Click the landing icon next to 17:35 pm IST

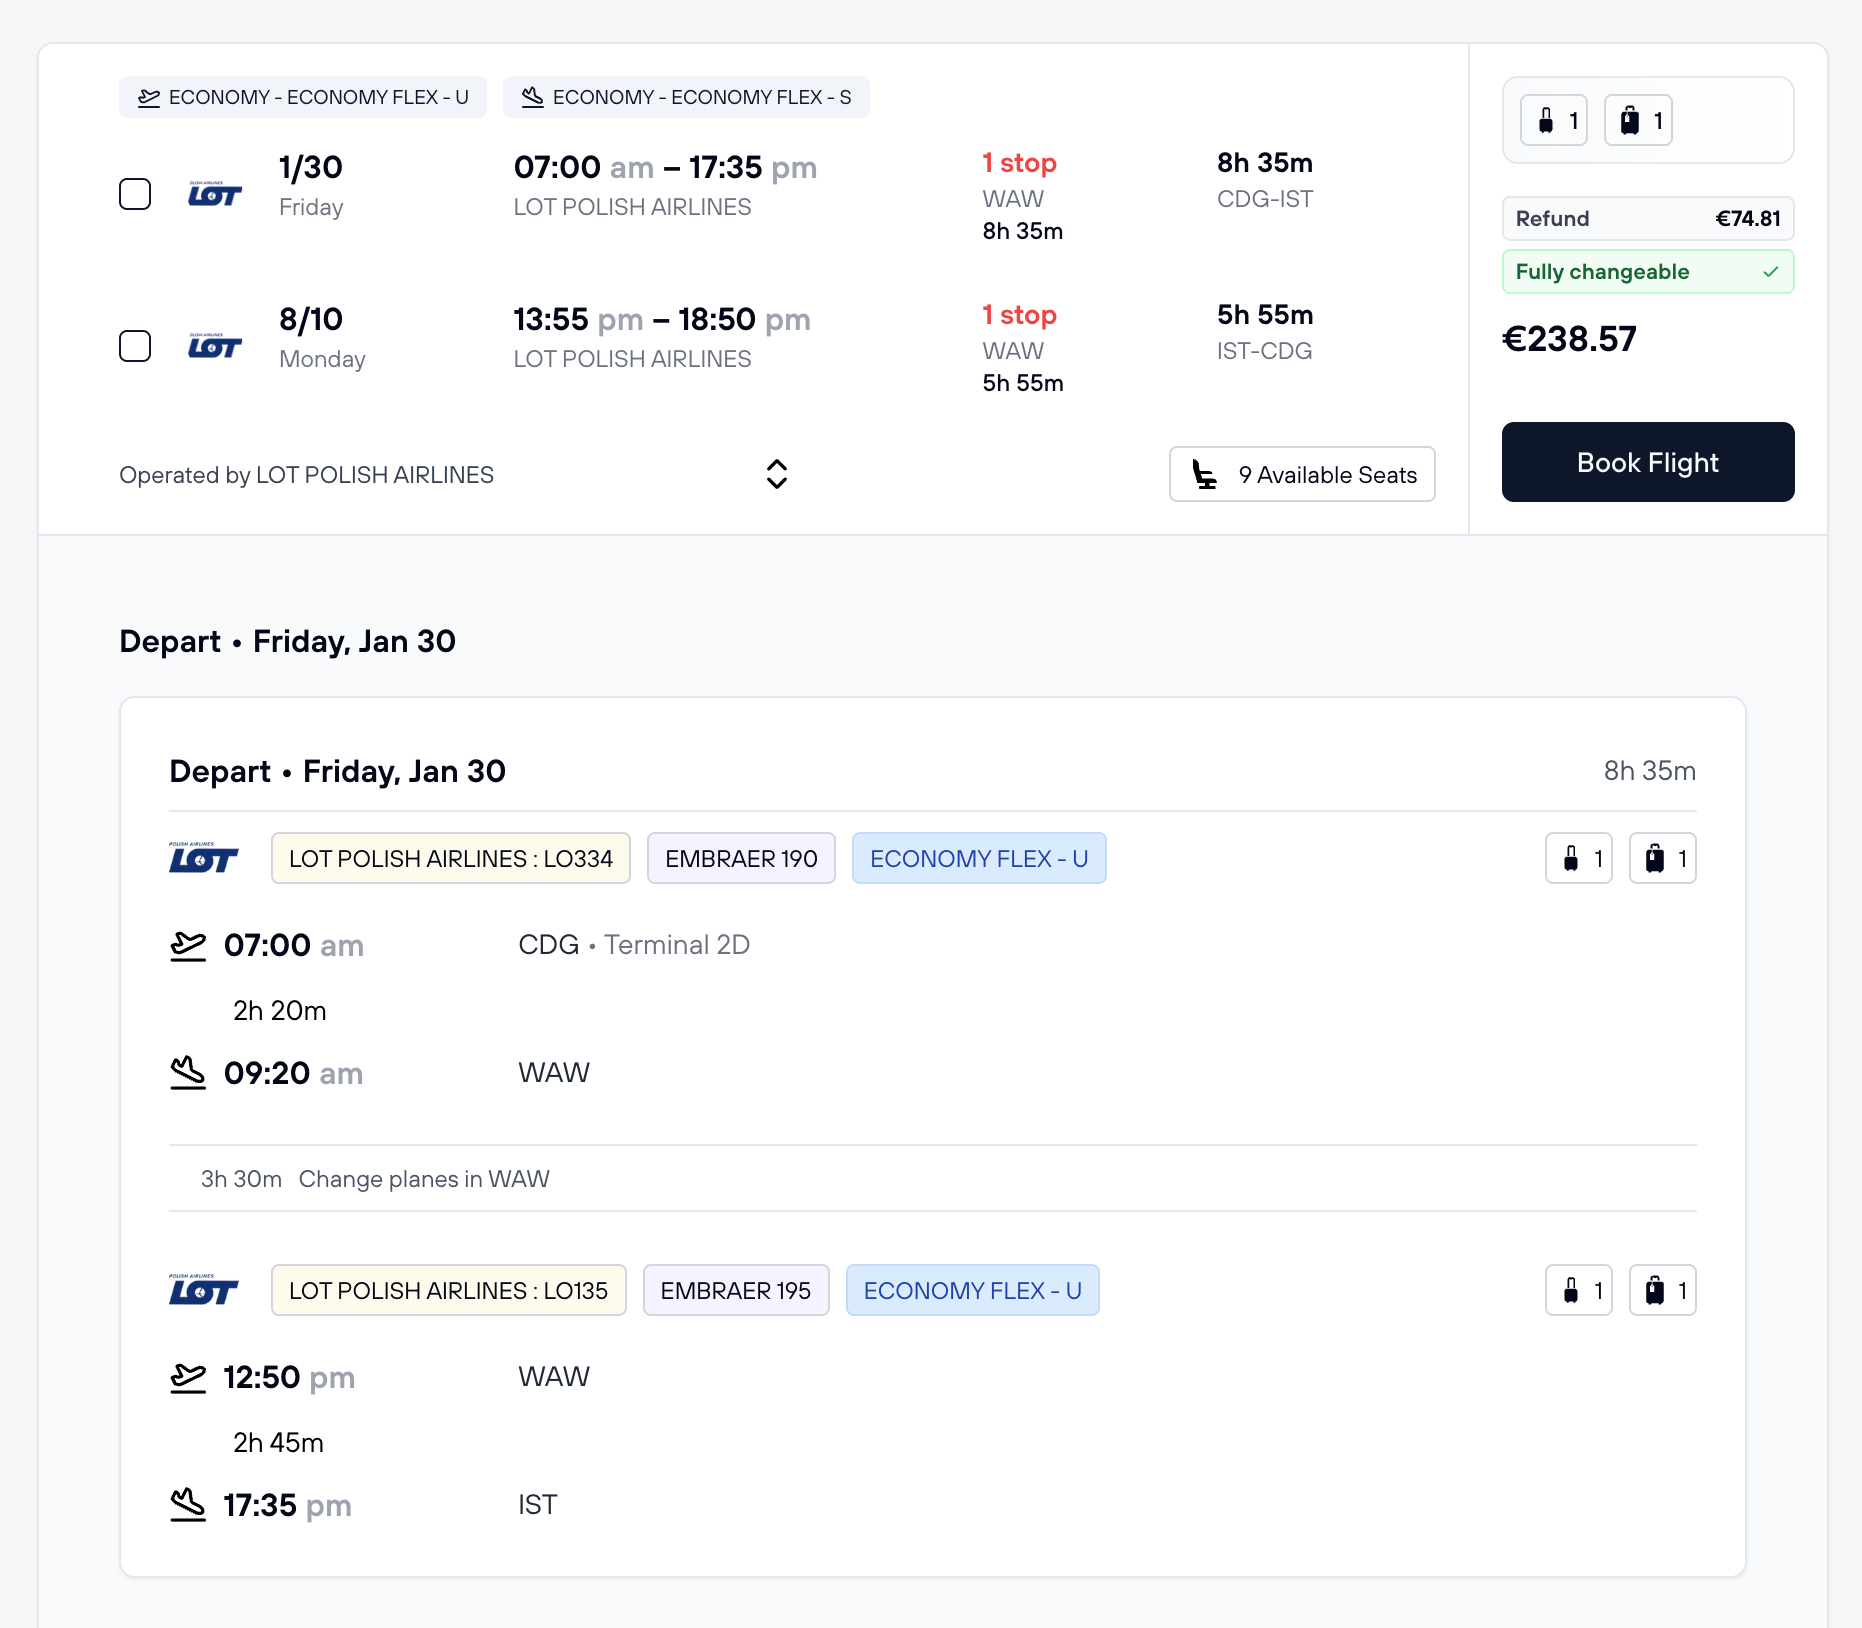(x=188, y=1505)
